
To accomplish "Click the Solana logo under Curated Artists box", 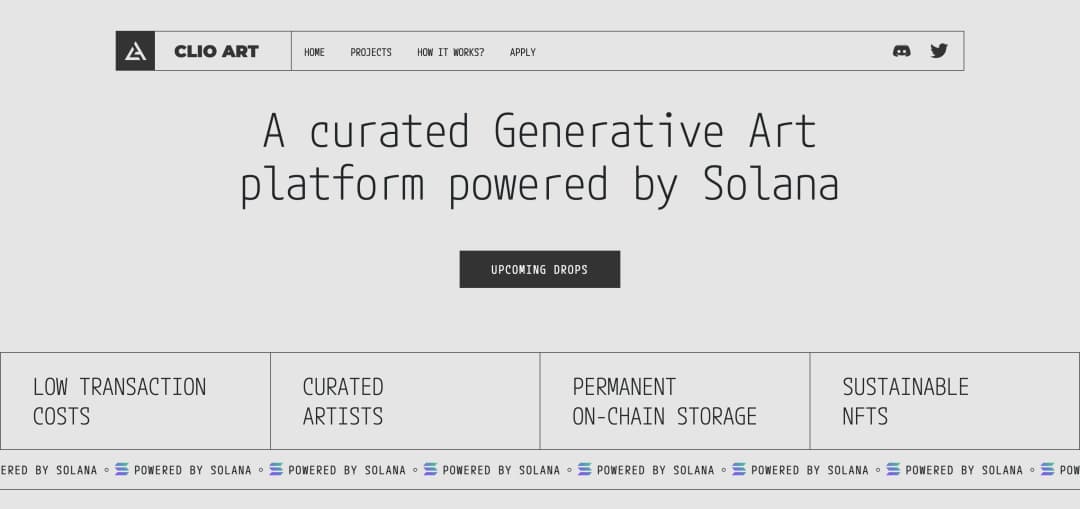I will [430, 469].
